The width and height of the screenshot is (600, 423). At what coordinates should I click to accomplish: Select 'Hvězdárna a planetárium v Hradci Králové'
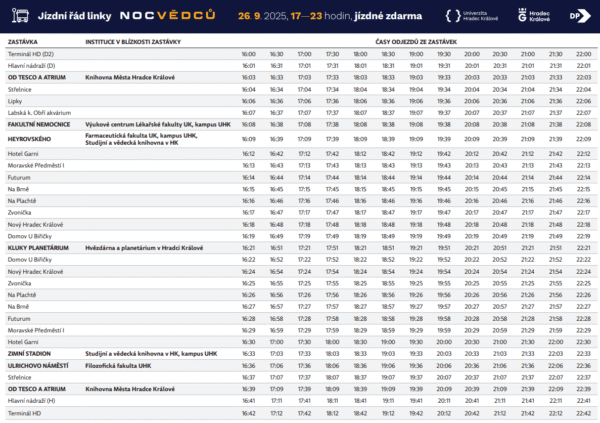(x=144, y=248)
